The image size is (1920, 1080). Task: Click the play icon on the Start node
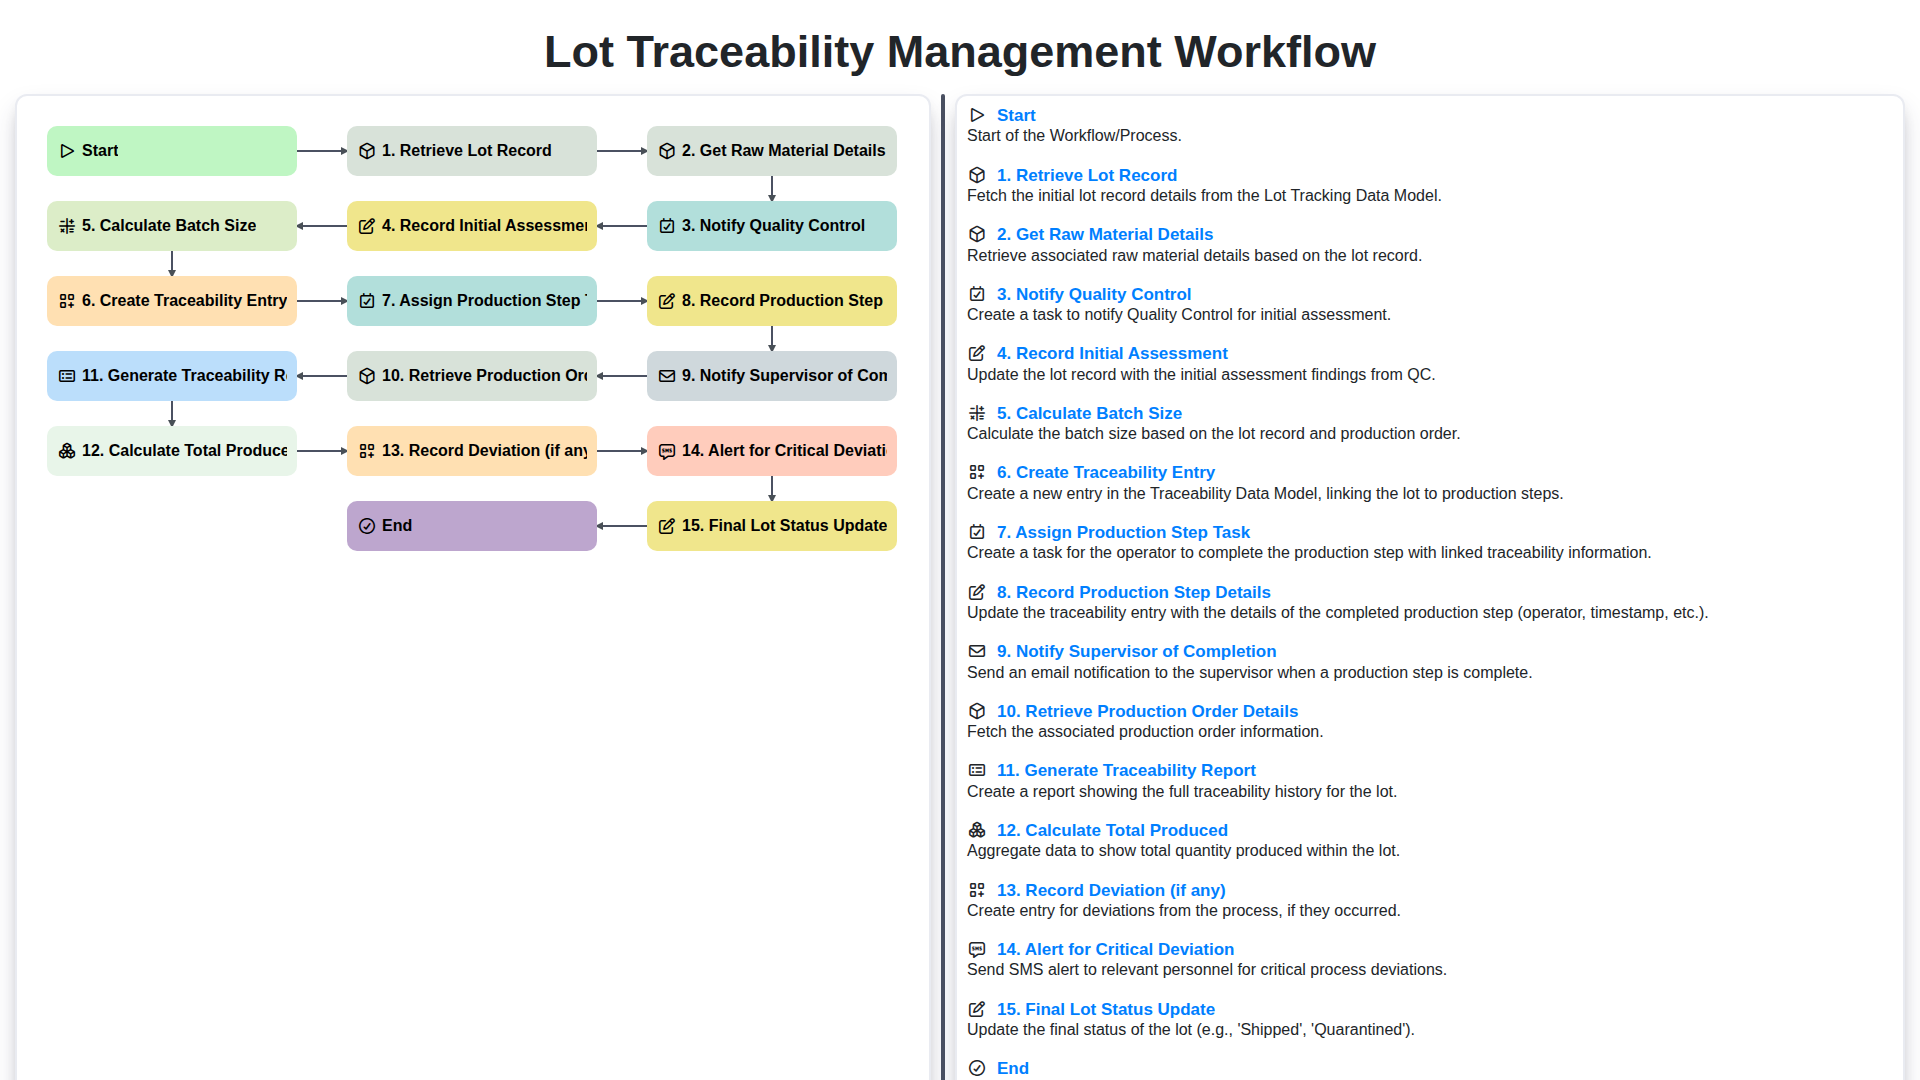67,150
